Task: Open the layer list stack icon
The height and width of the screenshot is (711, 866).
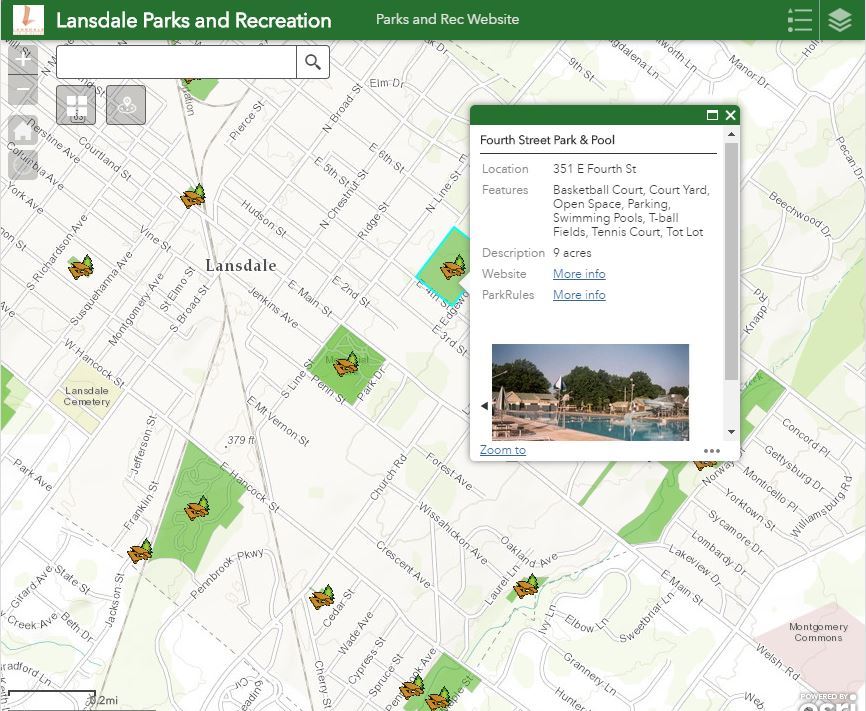Action: pyautogui.click(x=840, y=20)
